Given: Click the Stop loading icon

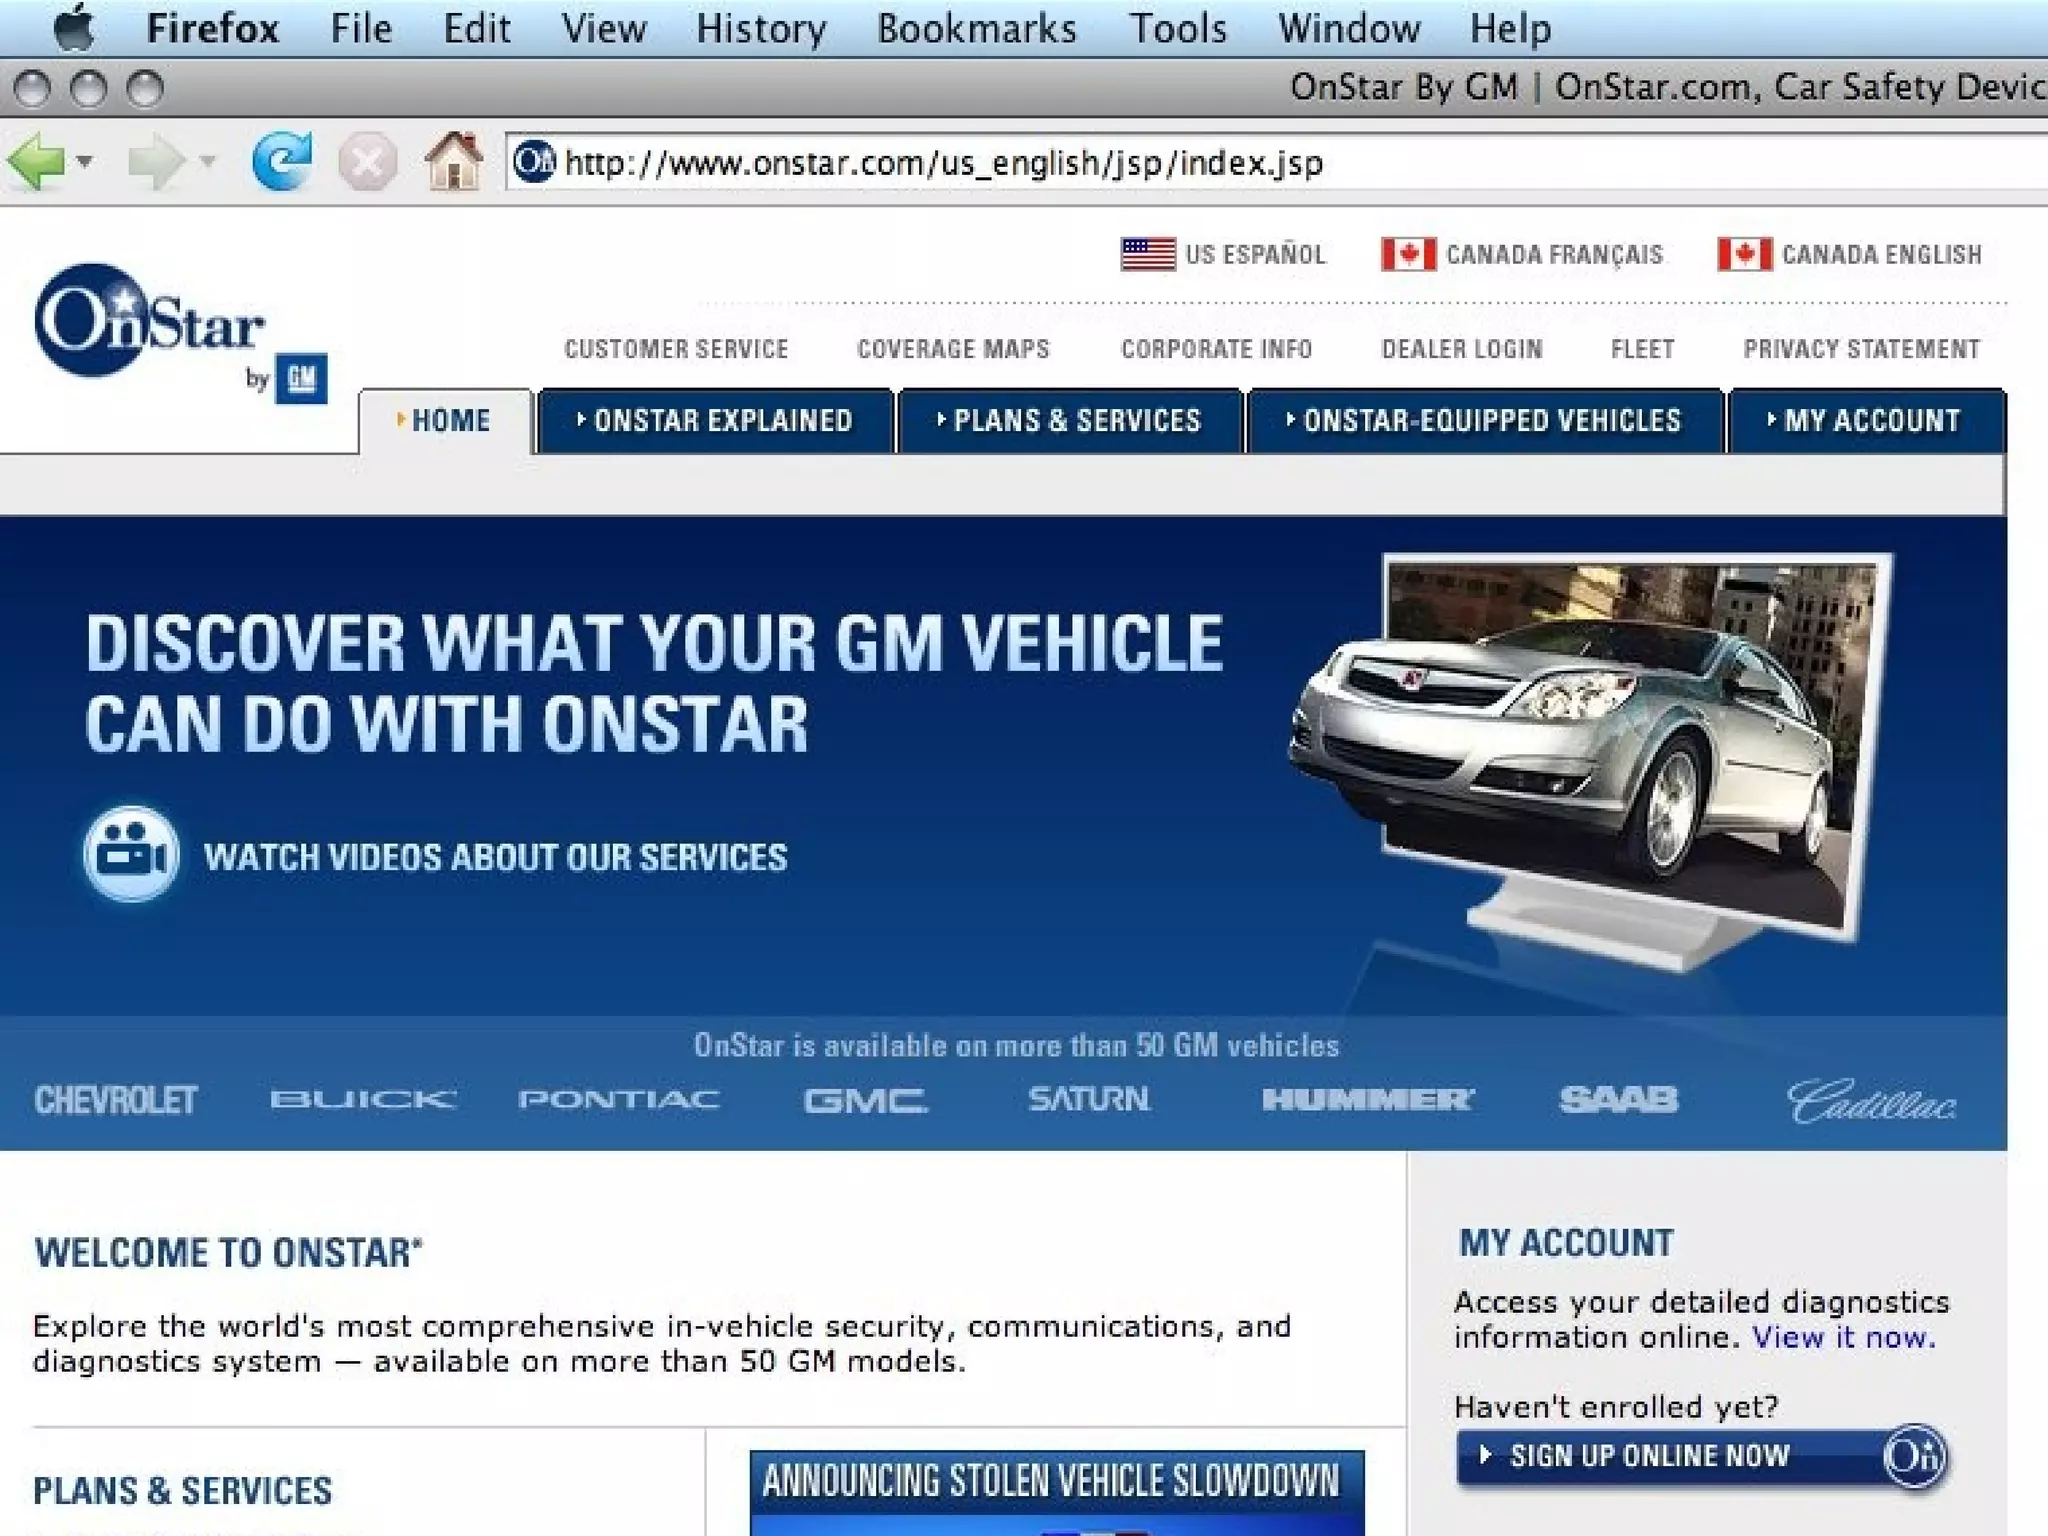Looking at the screenshot, I should pos(367,163).
